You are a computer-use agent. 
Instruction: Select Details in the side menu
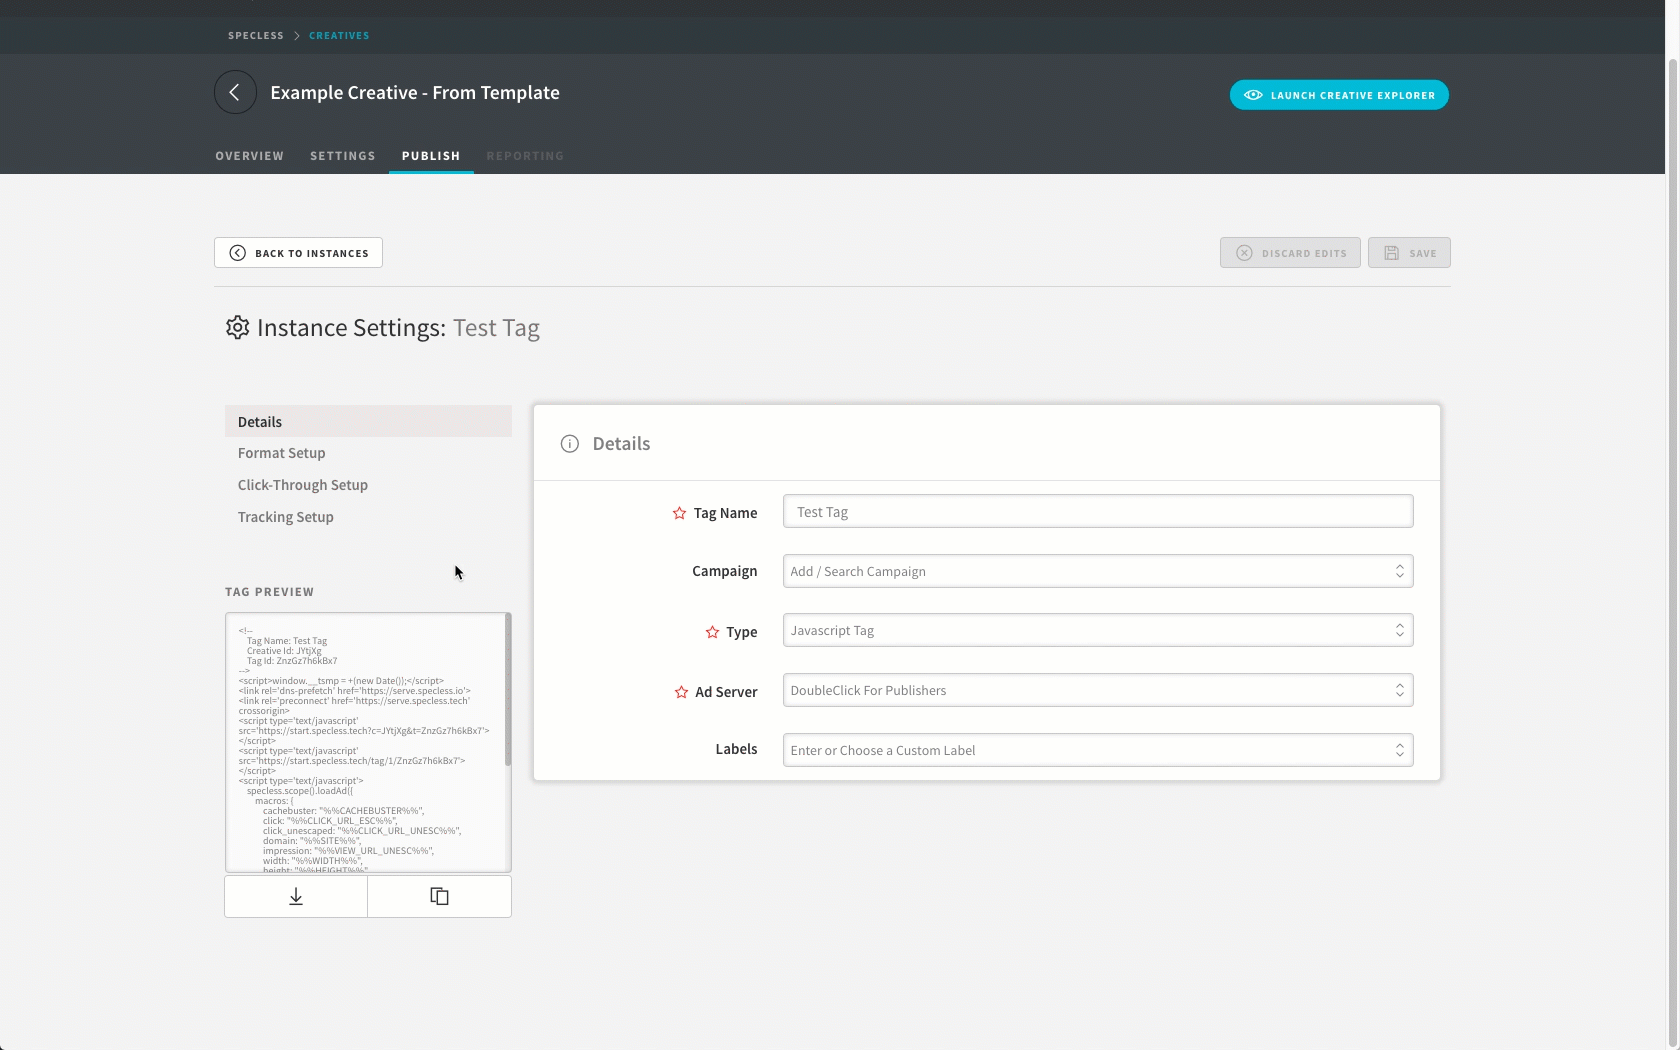pyautogui.click(x=368, y=421)
